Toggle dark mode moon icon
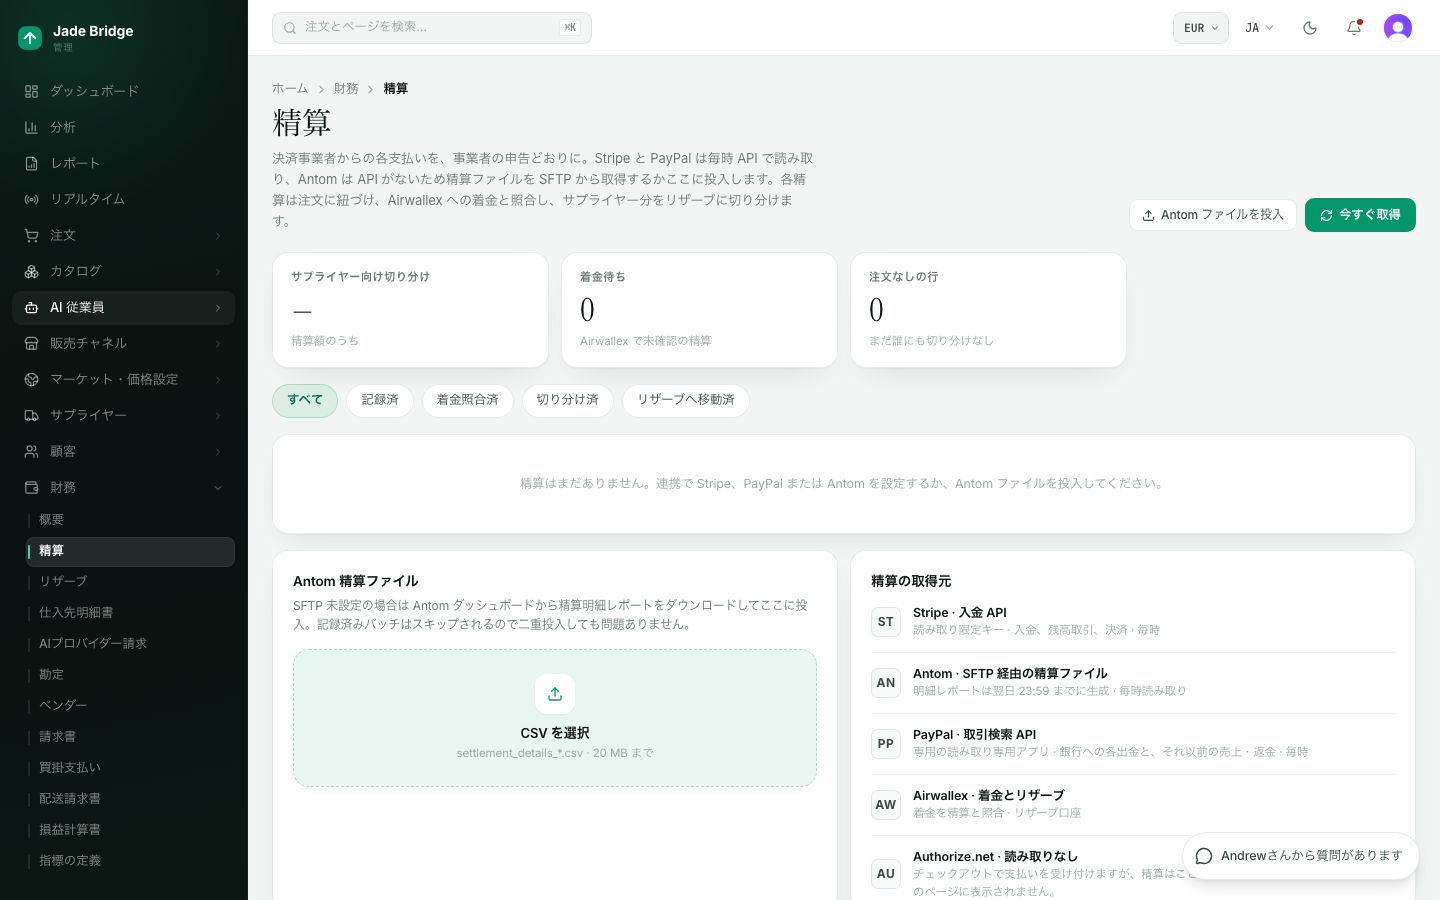 tap(1310, 28)
